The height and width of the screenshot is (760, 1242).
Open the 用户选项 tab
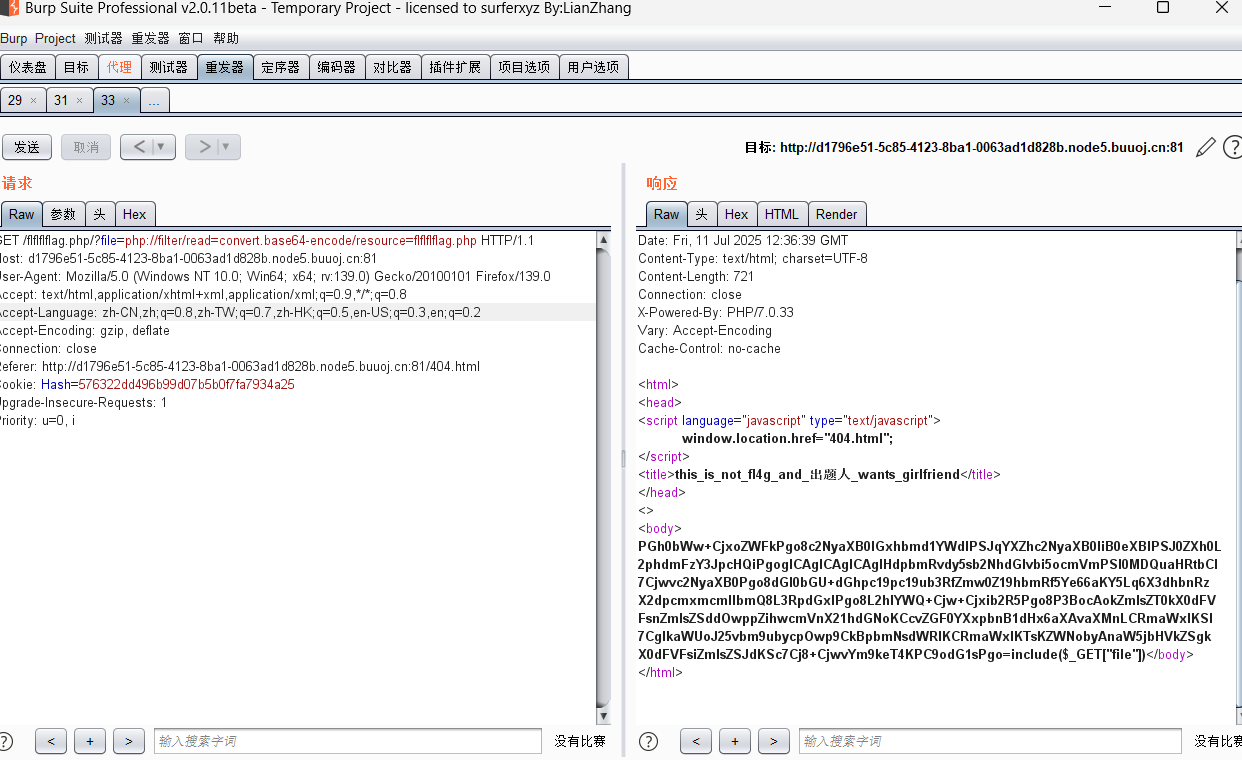(x=593, y=67)
